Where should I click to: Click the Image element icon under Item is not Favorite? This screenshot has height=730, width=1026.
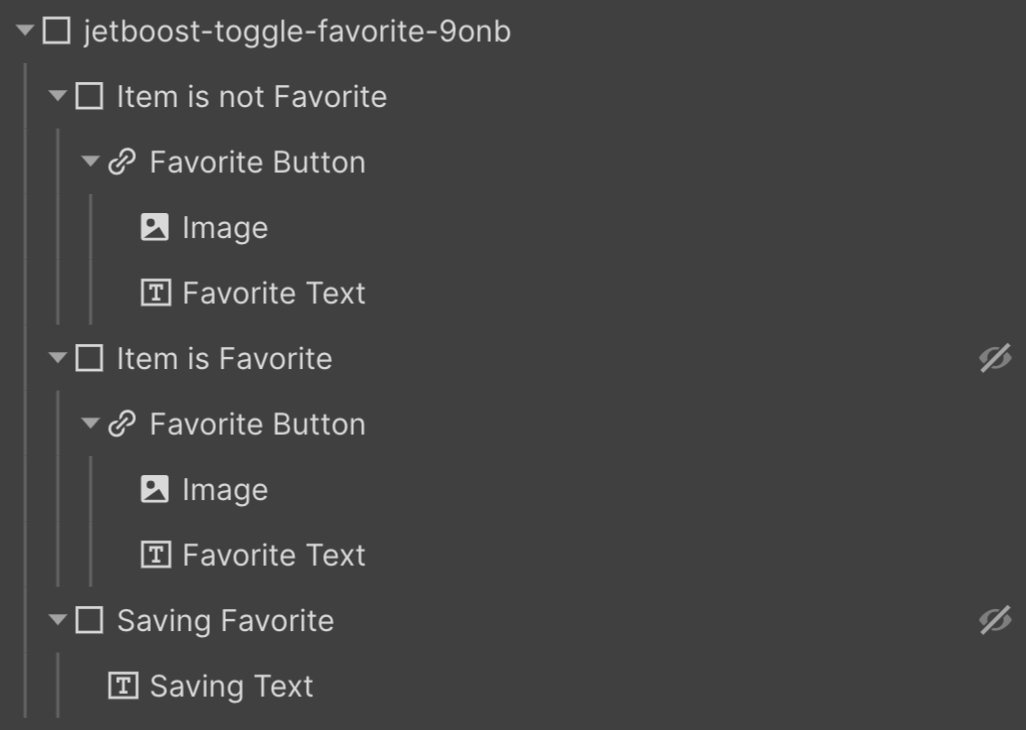click(x=156, y=227)
